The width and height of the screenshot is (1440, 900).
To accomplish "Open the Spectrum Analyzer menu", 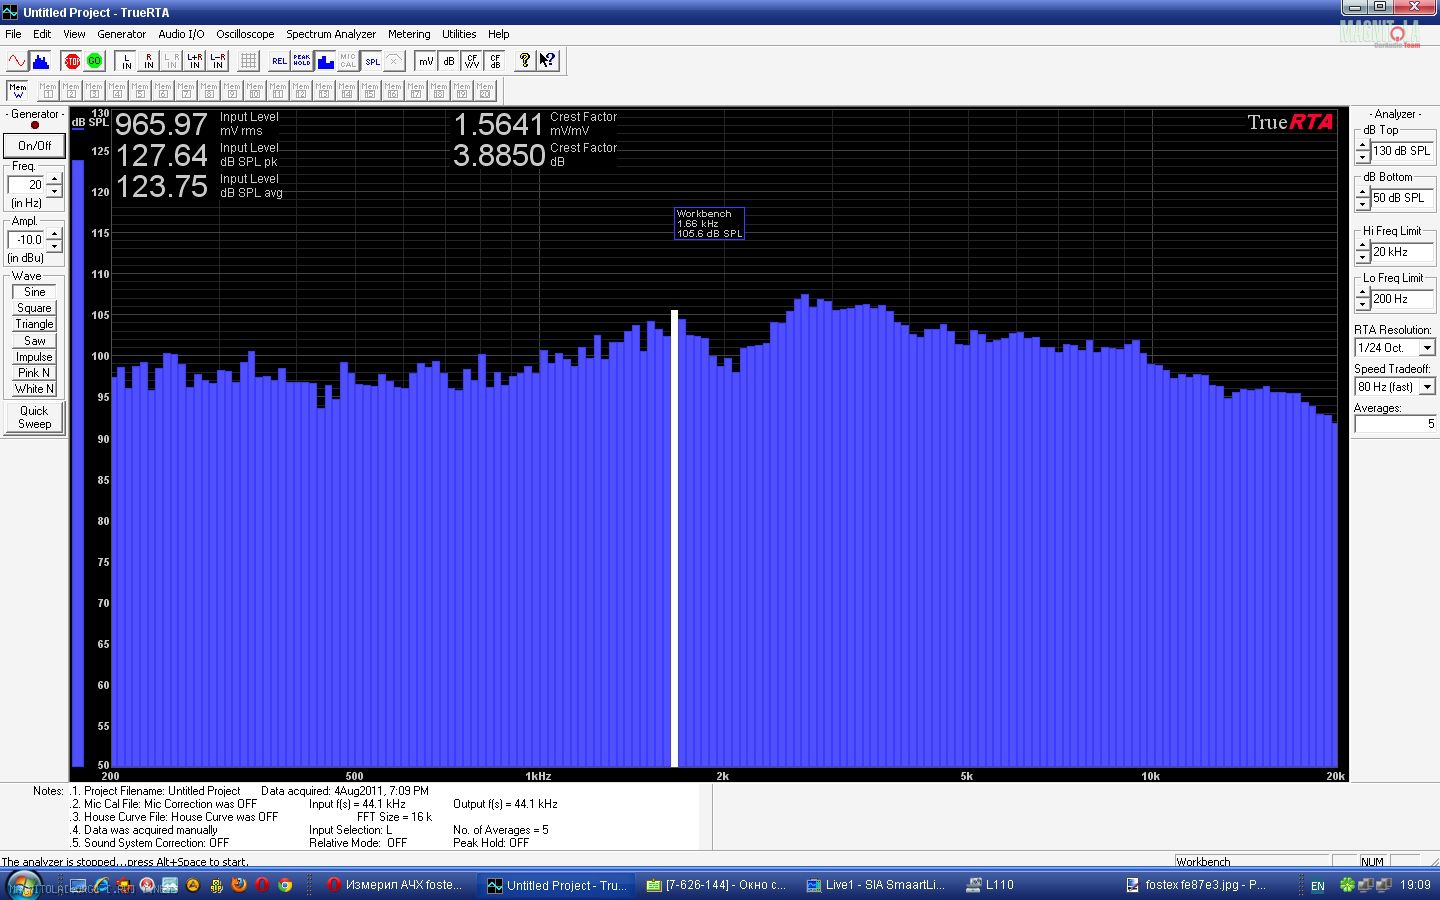I will (331, 34).
